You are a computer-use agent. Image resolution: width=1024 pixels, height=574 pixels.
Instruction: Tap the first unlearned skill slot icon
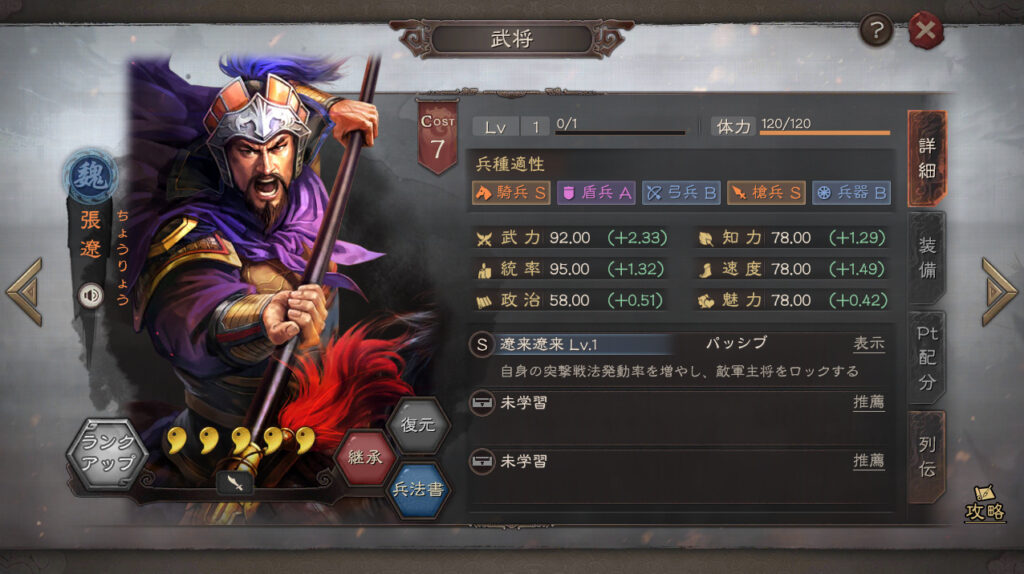(x=482, y=403)
